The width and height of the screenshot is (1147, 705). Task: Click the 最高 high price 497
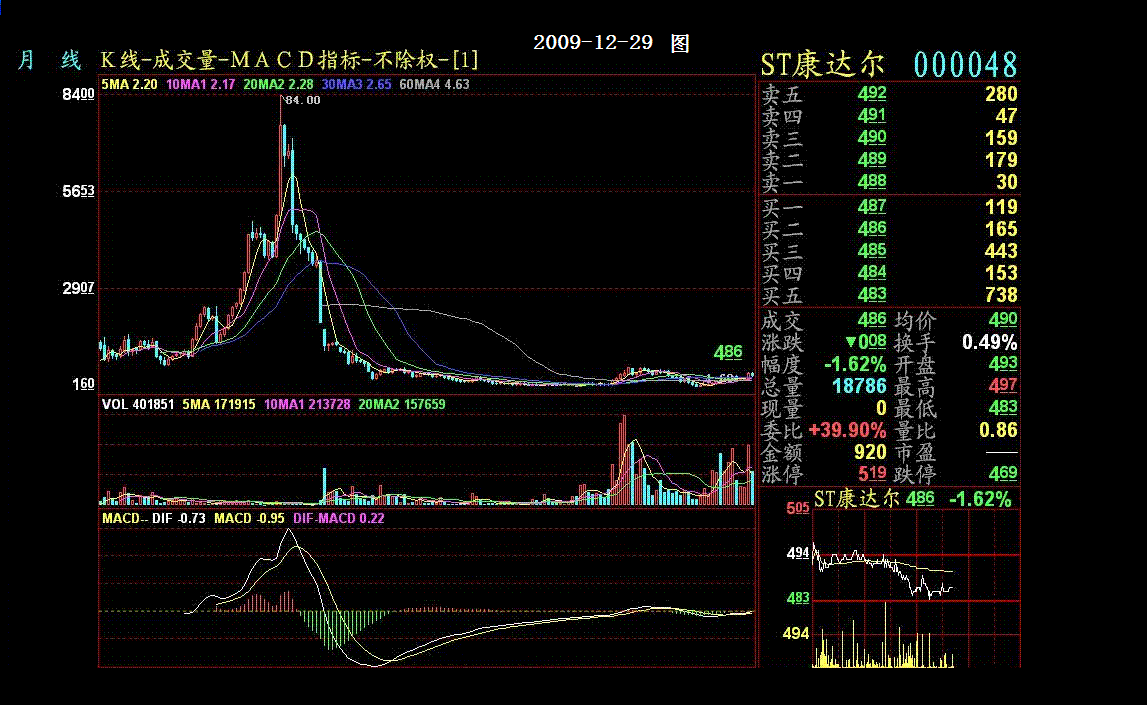pyautogui.click(x=1003, y=385)
